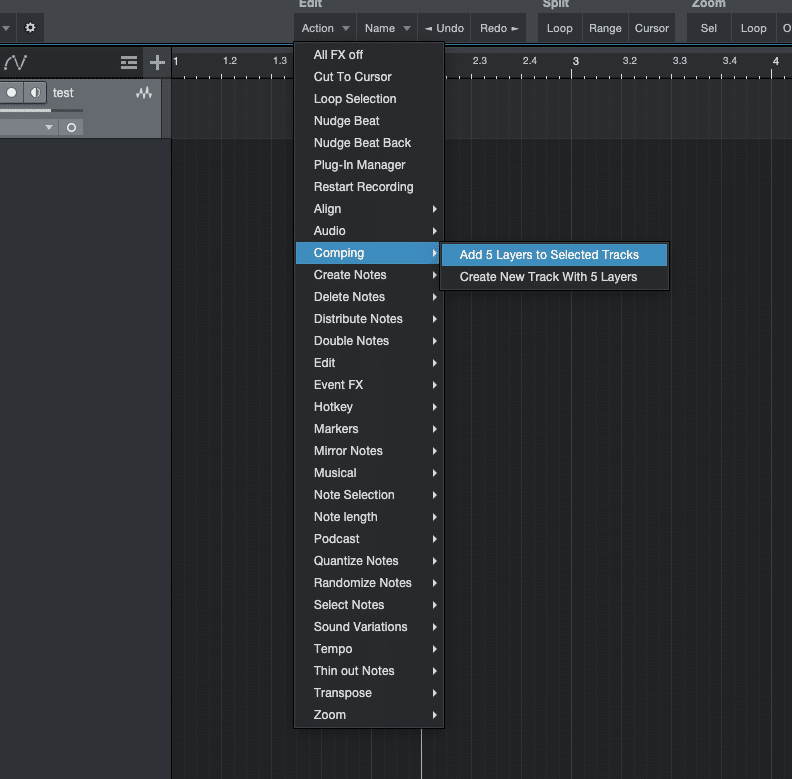The image size is (792, 779).
Task: Choose Restart Recording
Action: (369, 187)
